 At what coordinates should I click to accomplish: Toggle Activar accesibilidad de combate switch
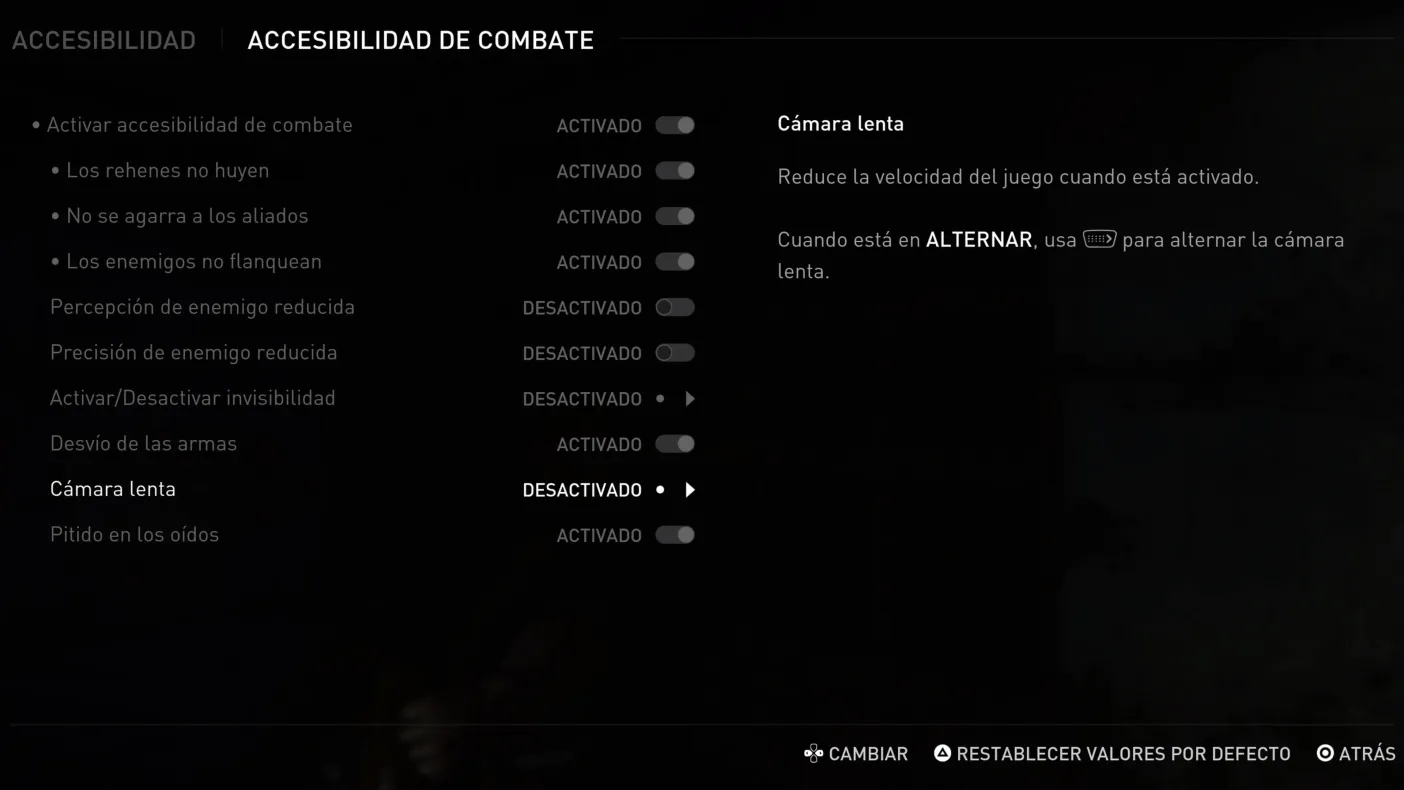click(675, 125)
